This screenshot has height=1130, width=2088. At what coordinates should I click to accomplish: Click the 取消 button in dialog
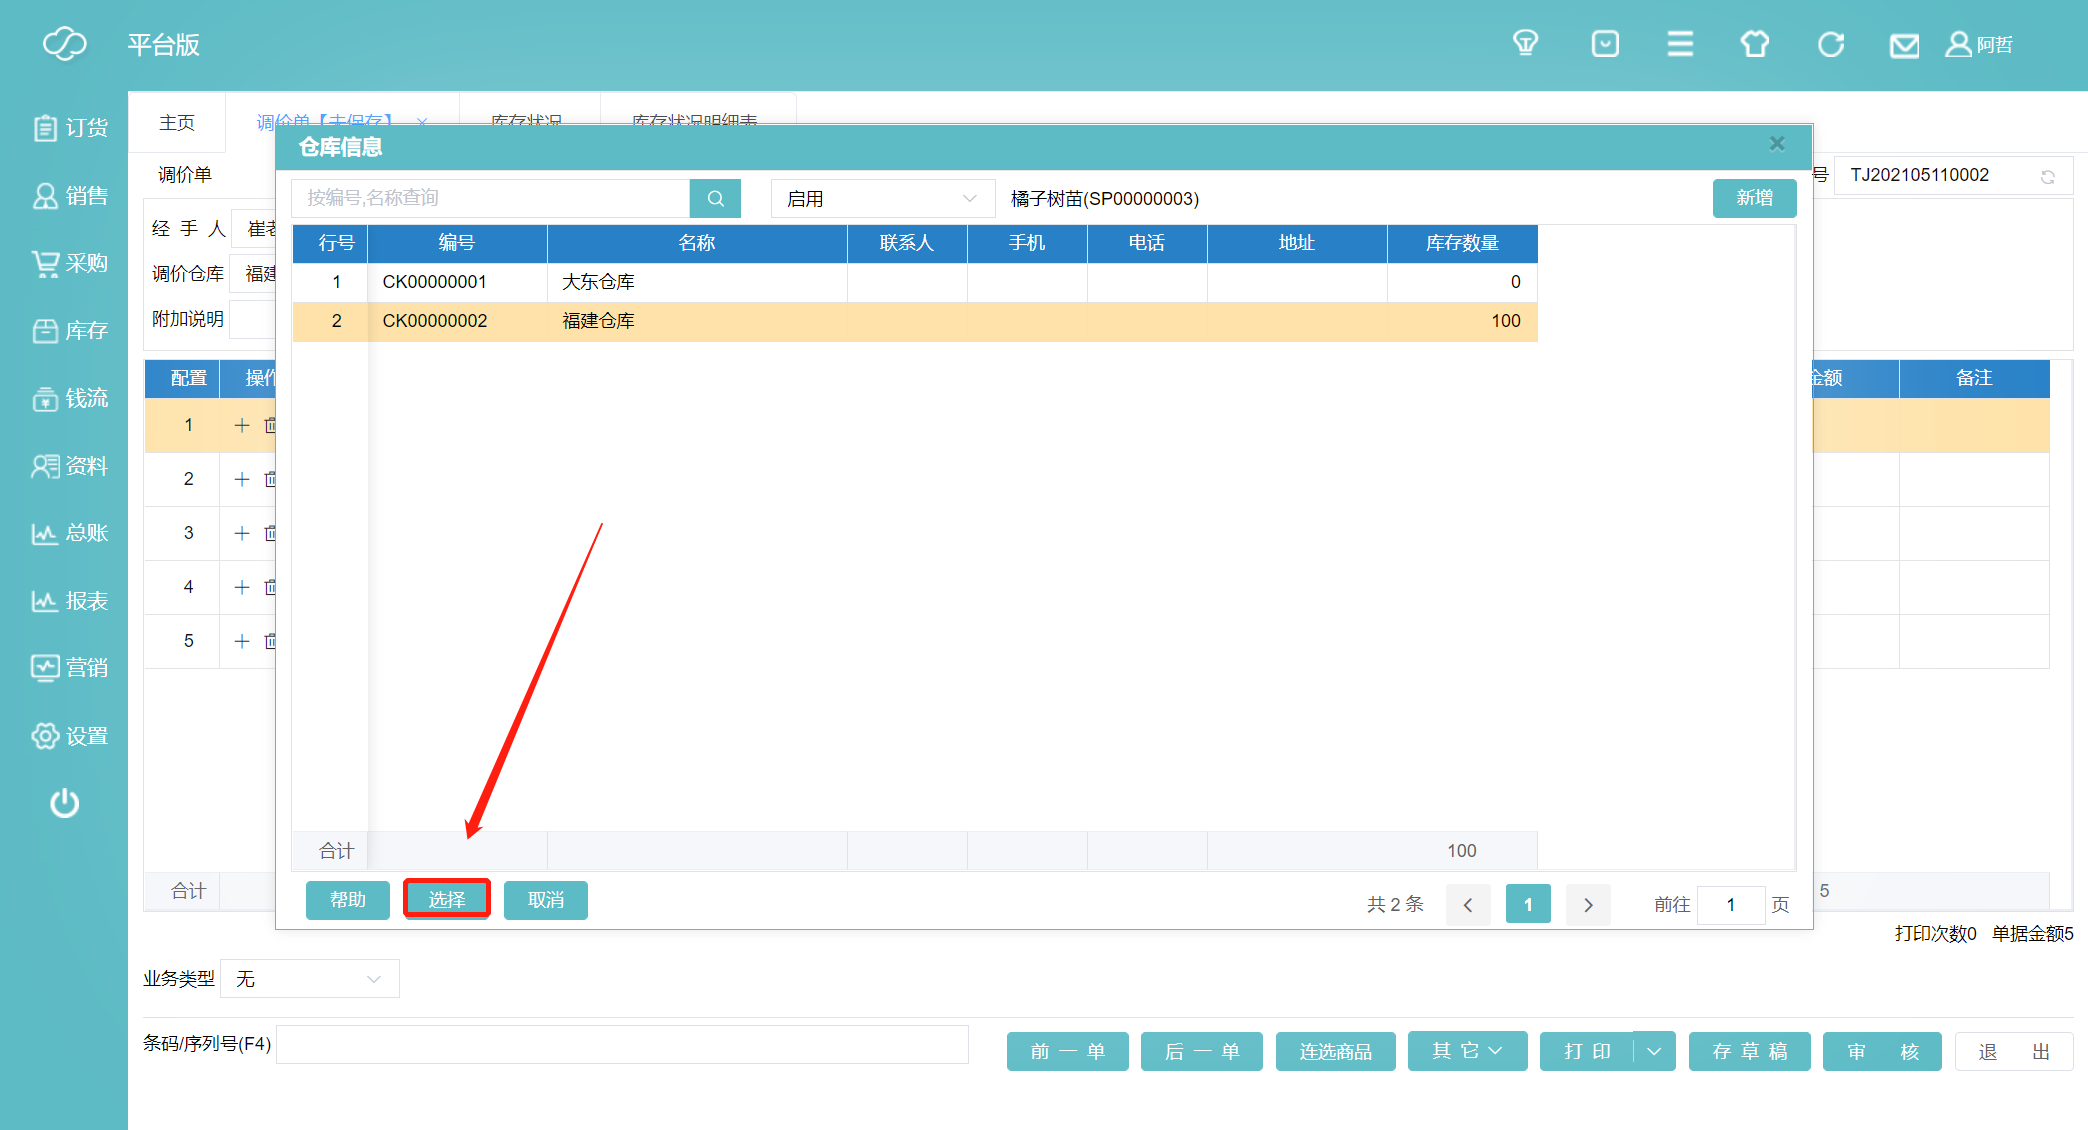(x=545, y=900)
